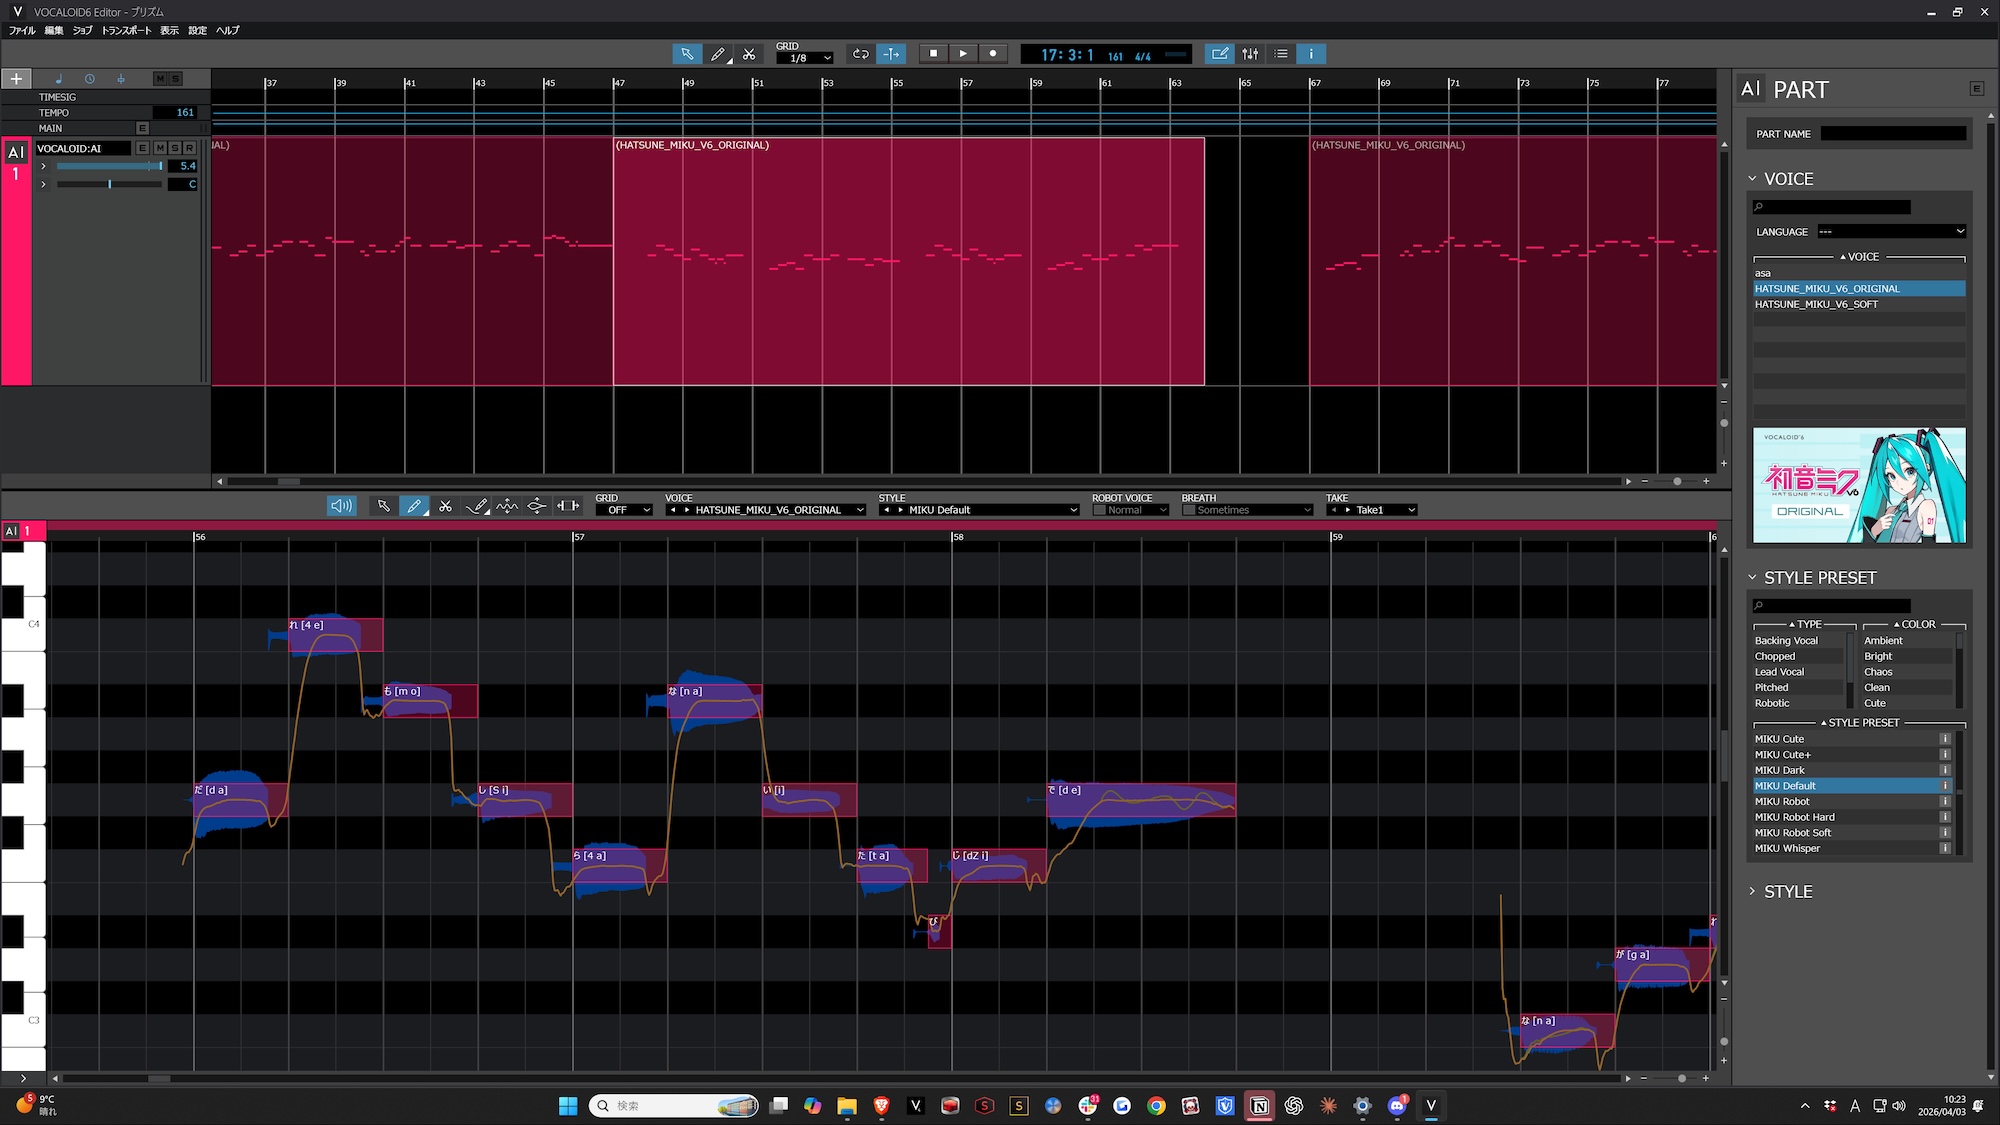Click the note length resize tool icon
Screen dimensions: 2000x1125
point(568,506)
